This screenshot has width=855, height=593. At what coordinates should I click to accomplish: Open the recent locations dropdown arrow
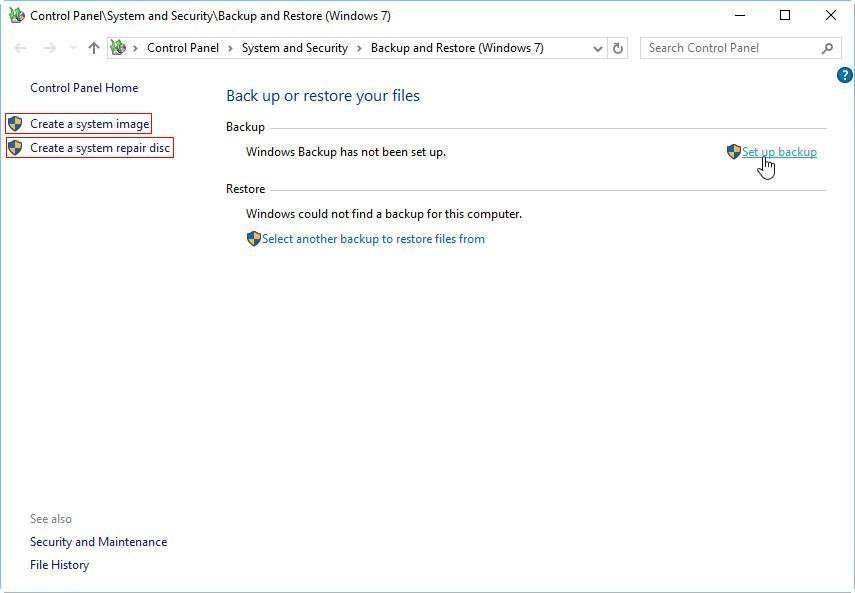[x=73, y=48]
